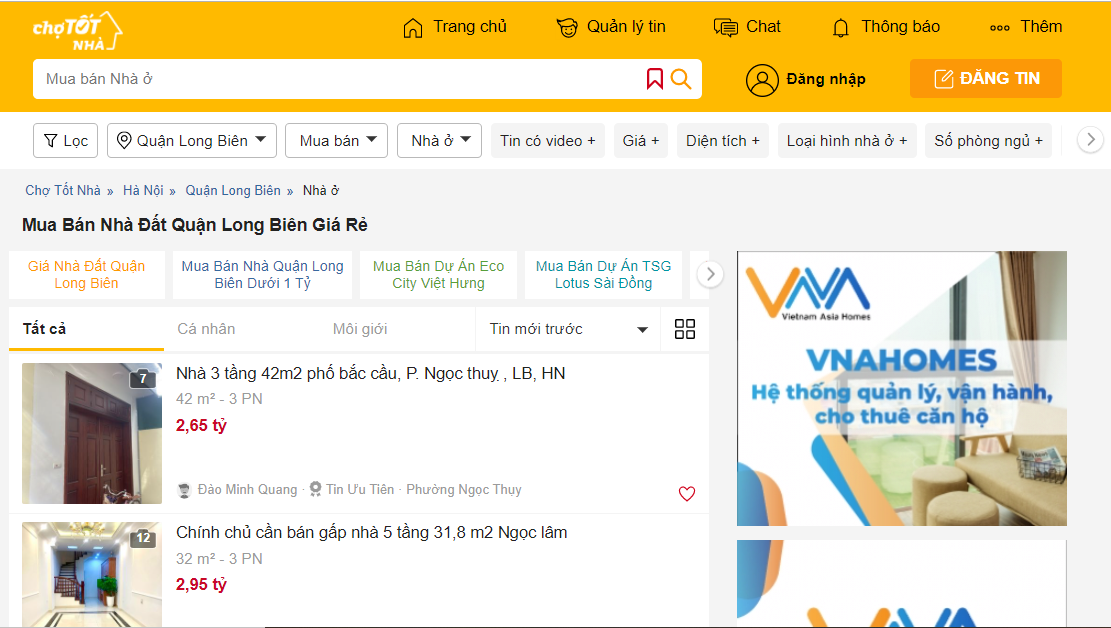Click the photo count badge 12
Viewport: 1111px width, 628px height.
pyautogui.click(x=143, y=537)
